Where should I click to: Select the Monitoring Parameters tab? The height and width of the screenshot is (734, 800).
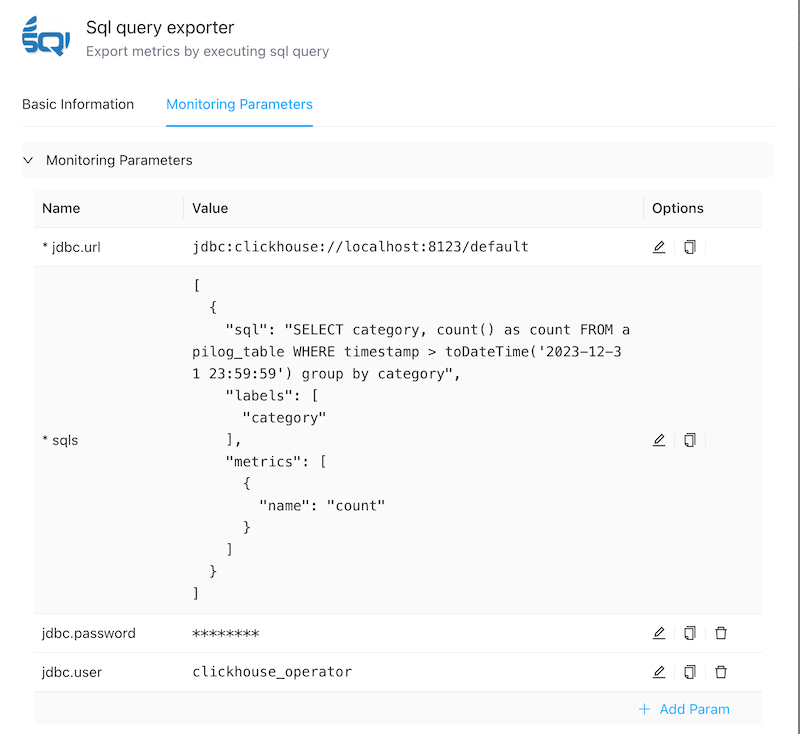coord(239,104)
